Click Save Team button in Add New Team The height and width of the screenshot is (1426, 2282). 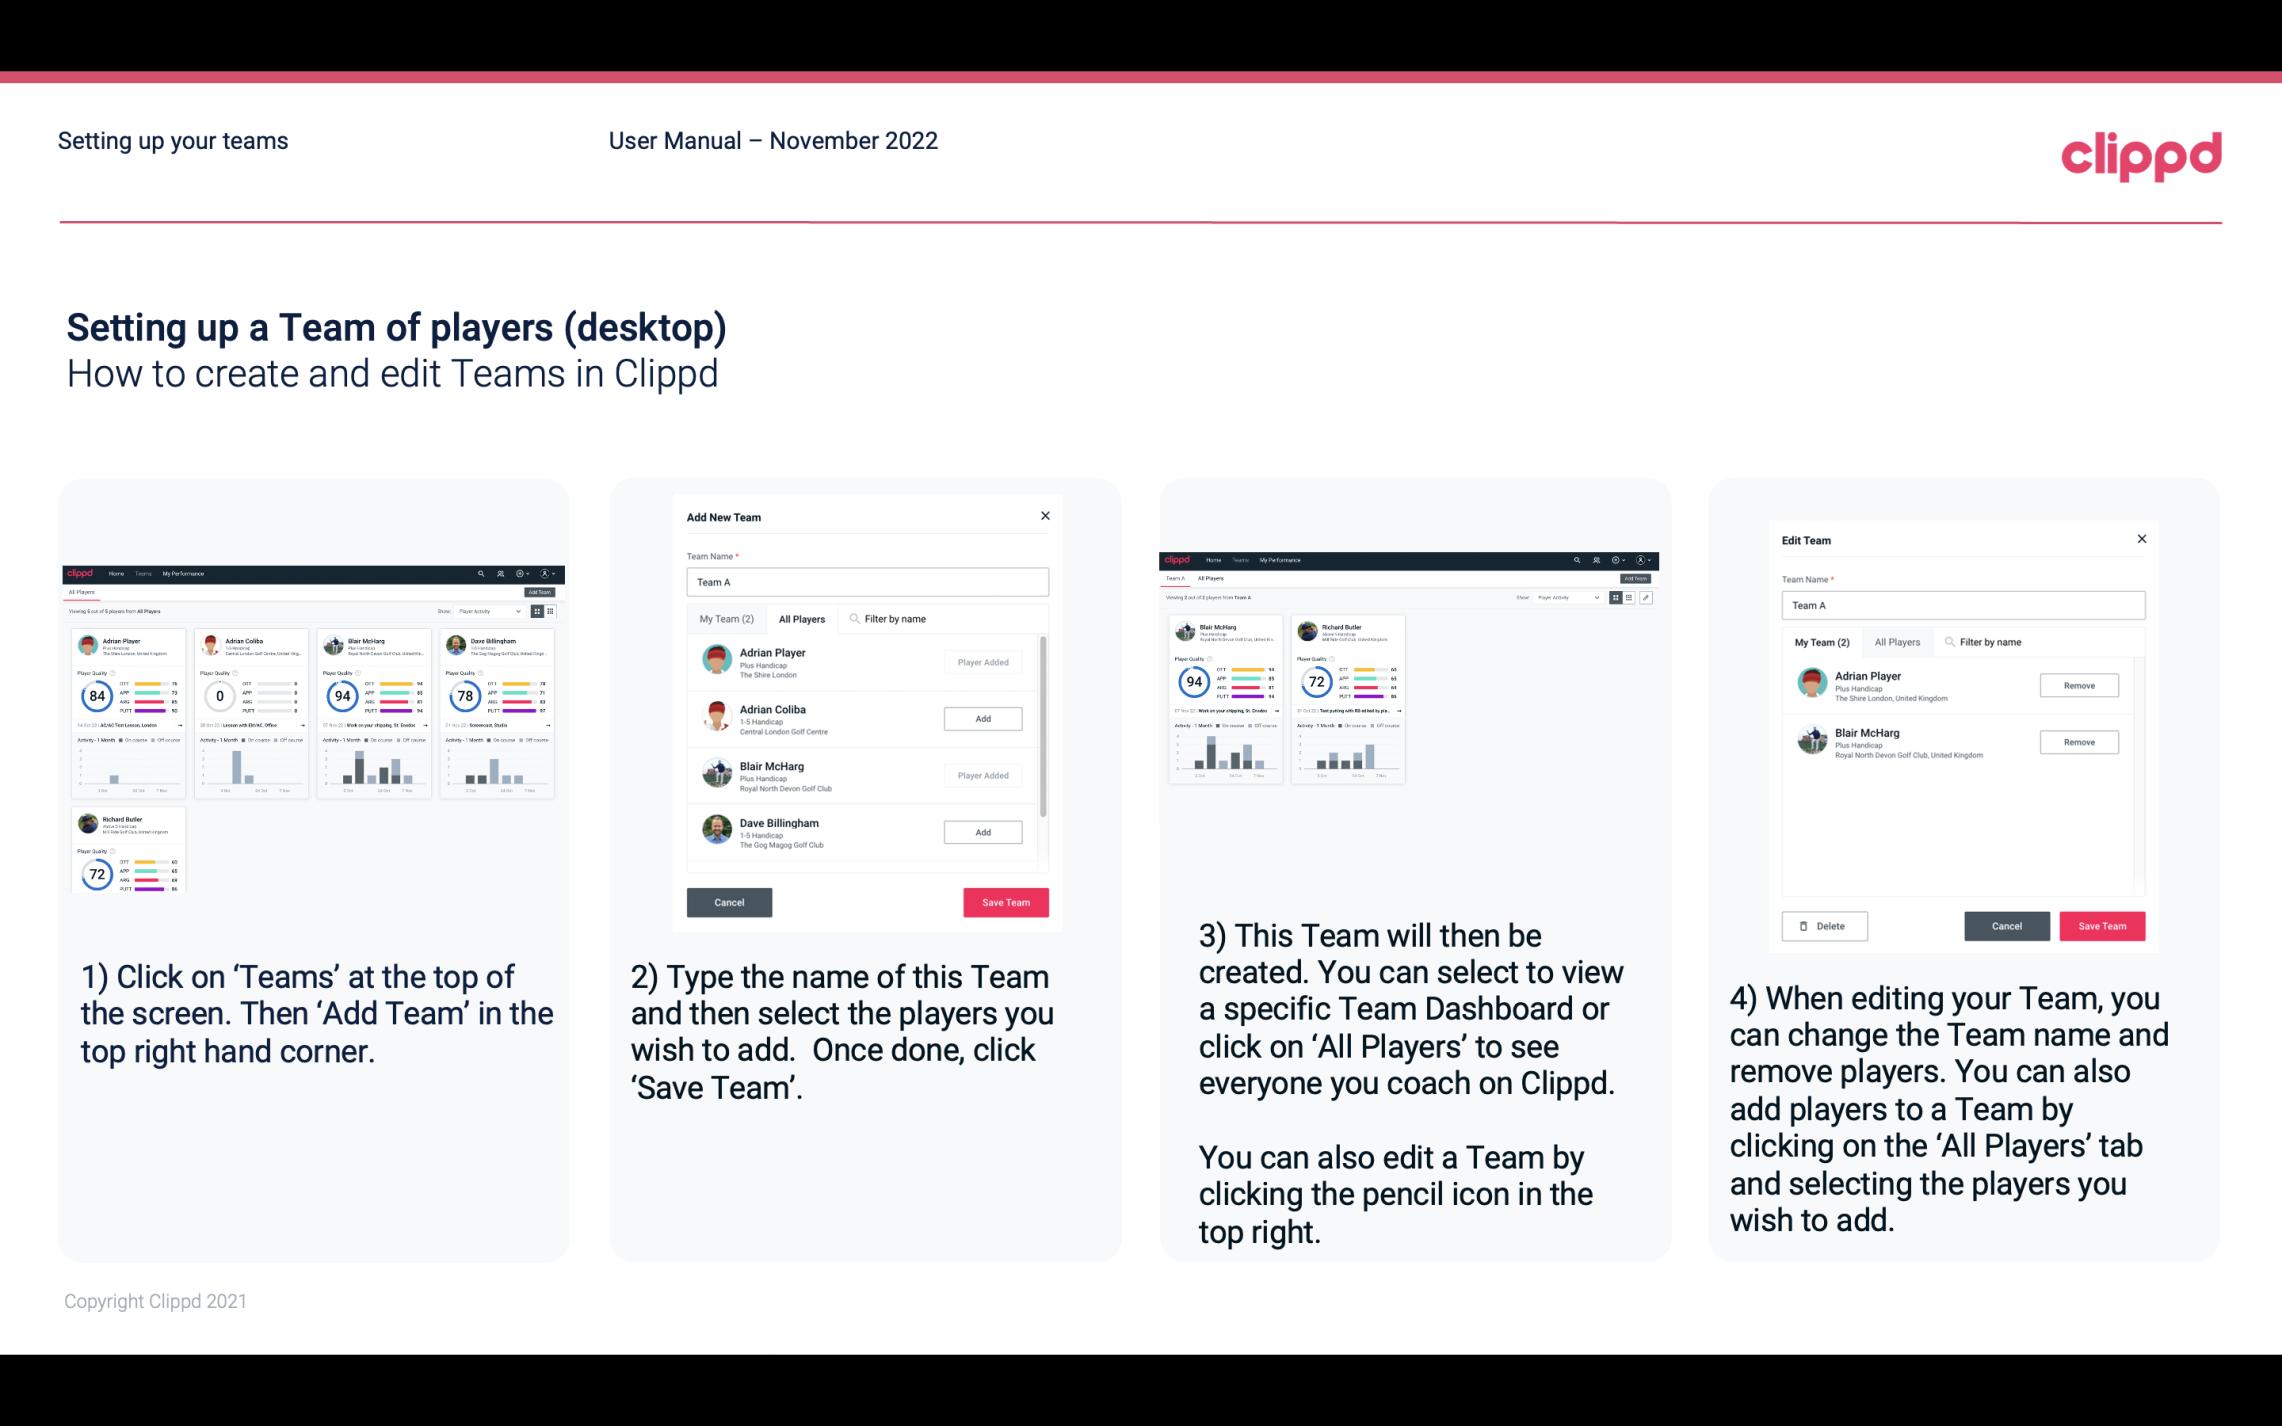tap(1004, 900)
